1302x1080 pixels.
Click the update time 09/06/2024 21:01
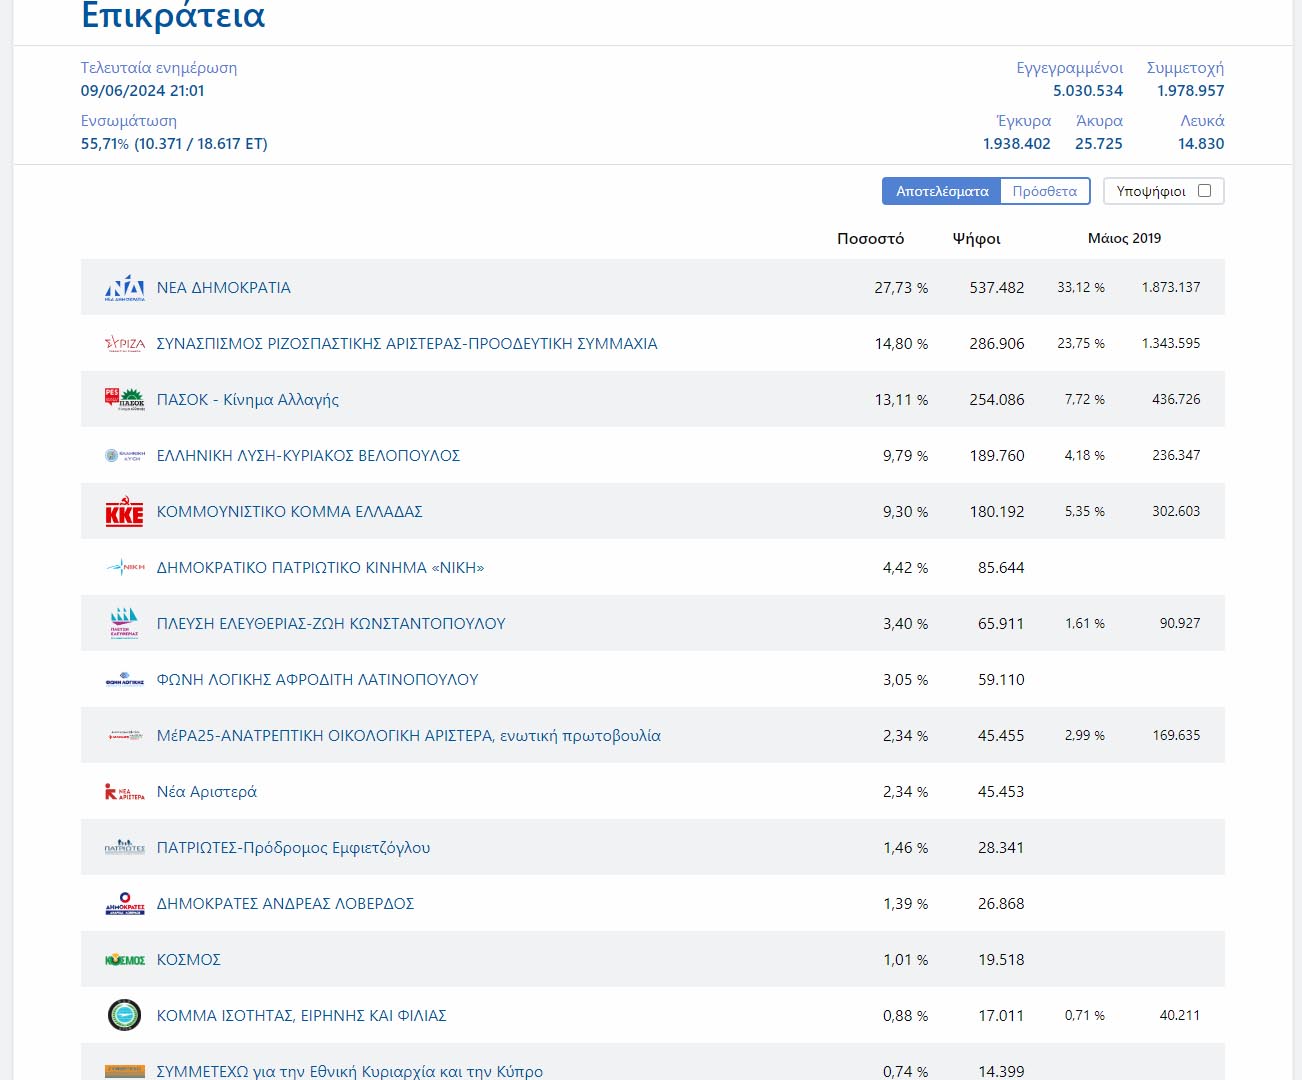(x=143, y=91)
